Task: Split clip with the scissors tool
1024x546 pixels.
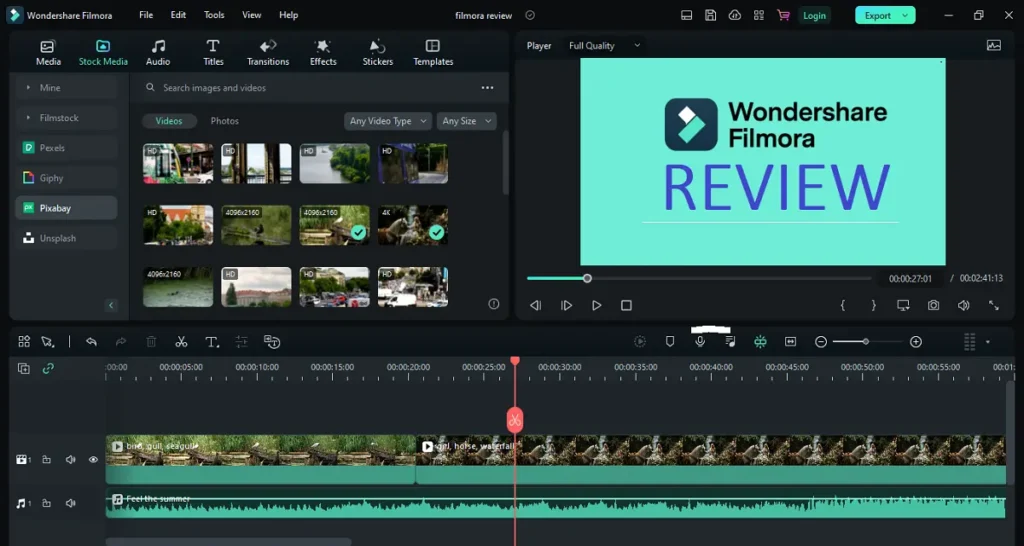Action: click(181, 342)
